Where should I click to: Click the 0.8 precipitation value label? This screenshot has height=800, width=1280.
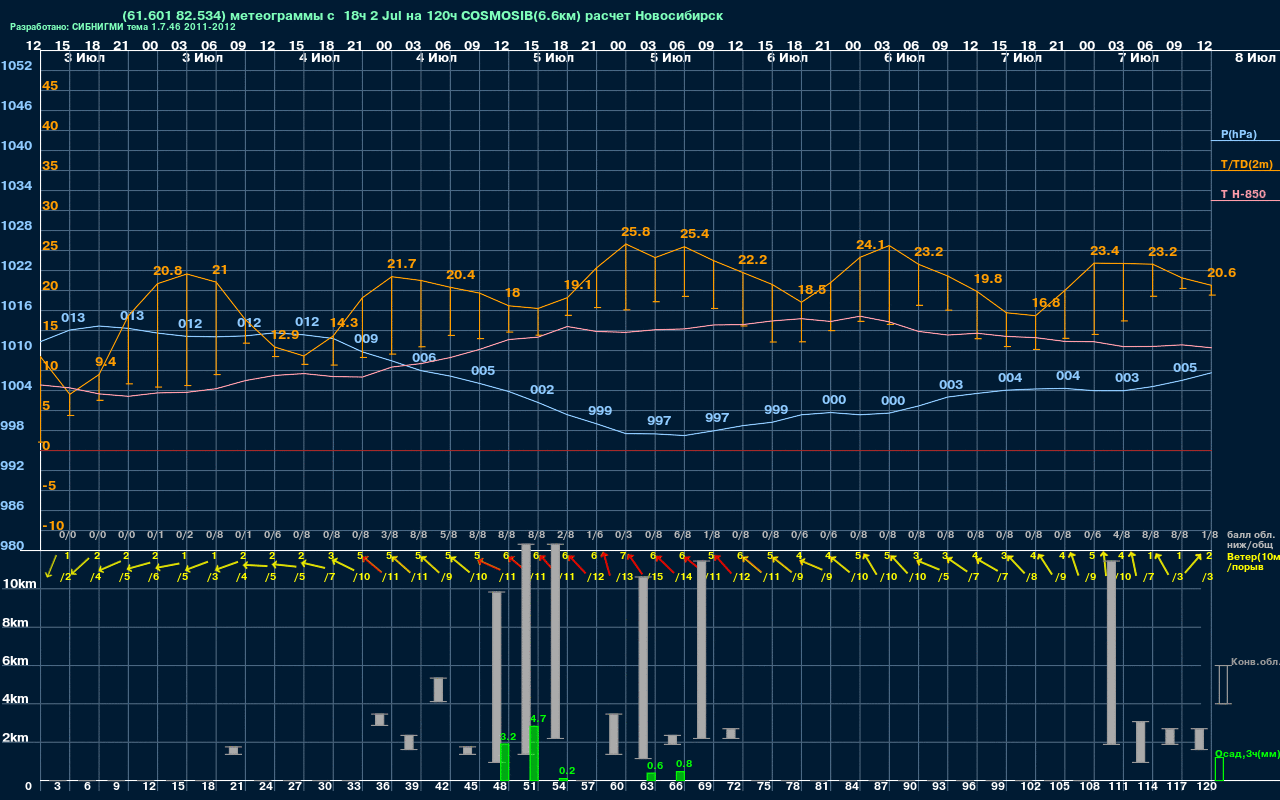pos(684,764)
